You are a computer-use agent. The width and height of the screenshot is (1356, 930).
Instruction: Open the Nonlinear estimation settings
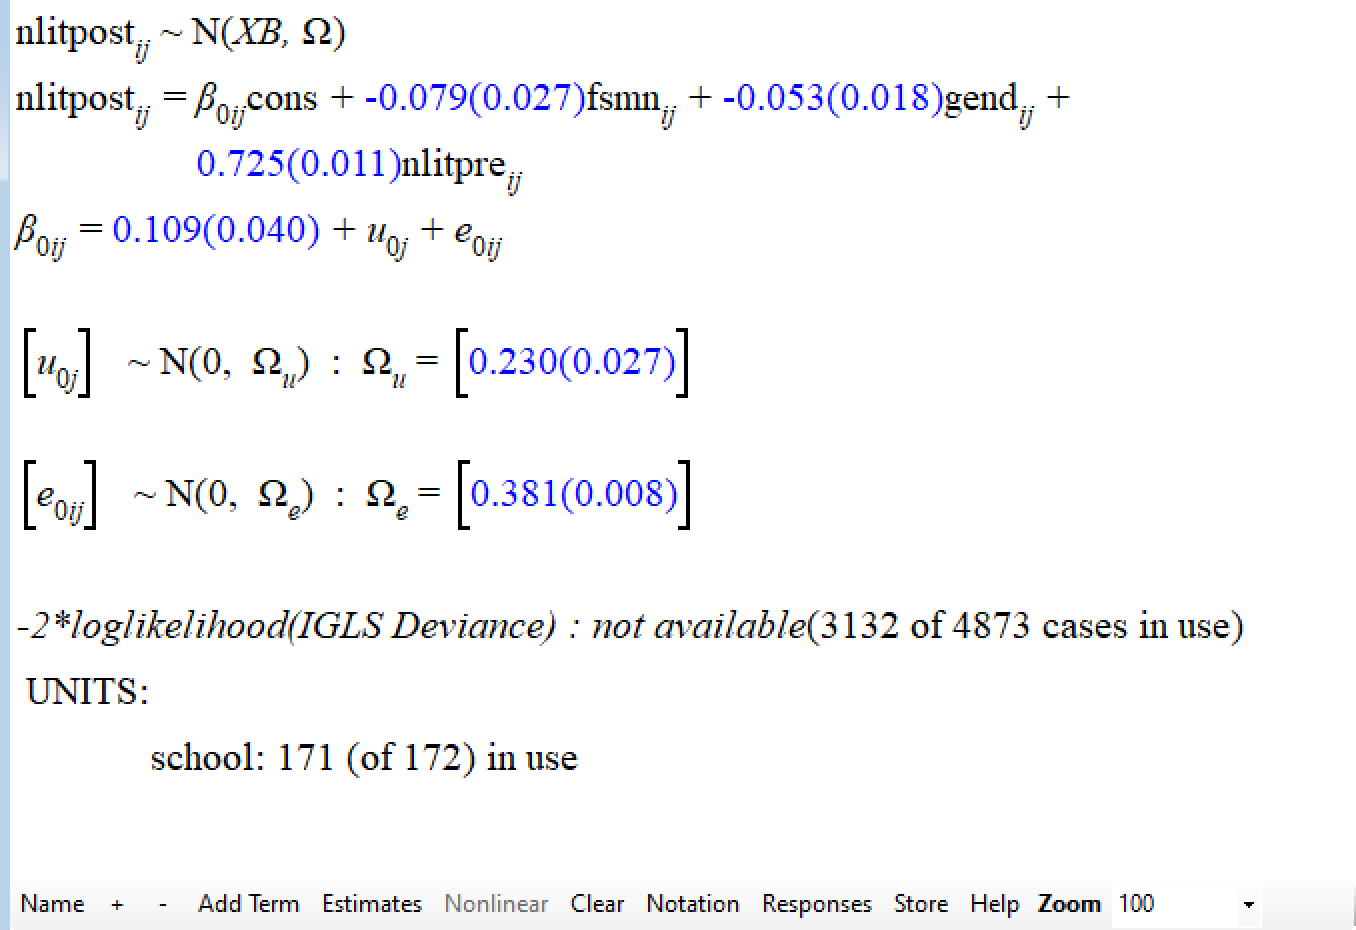496,904
